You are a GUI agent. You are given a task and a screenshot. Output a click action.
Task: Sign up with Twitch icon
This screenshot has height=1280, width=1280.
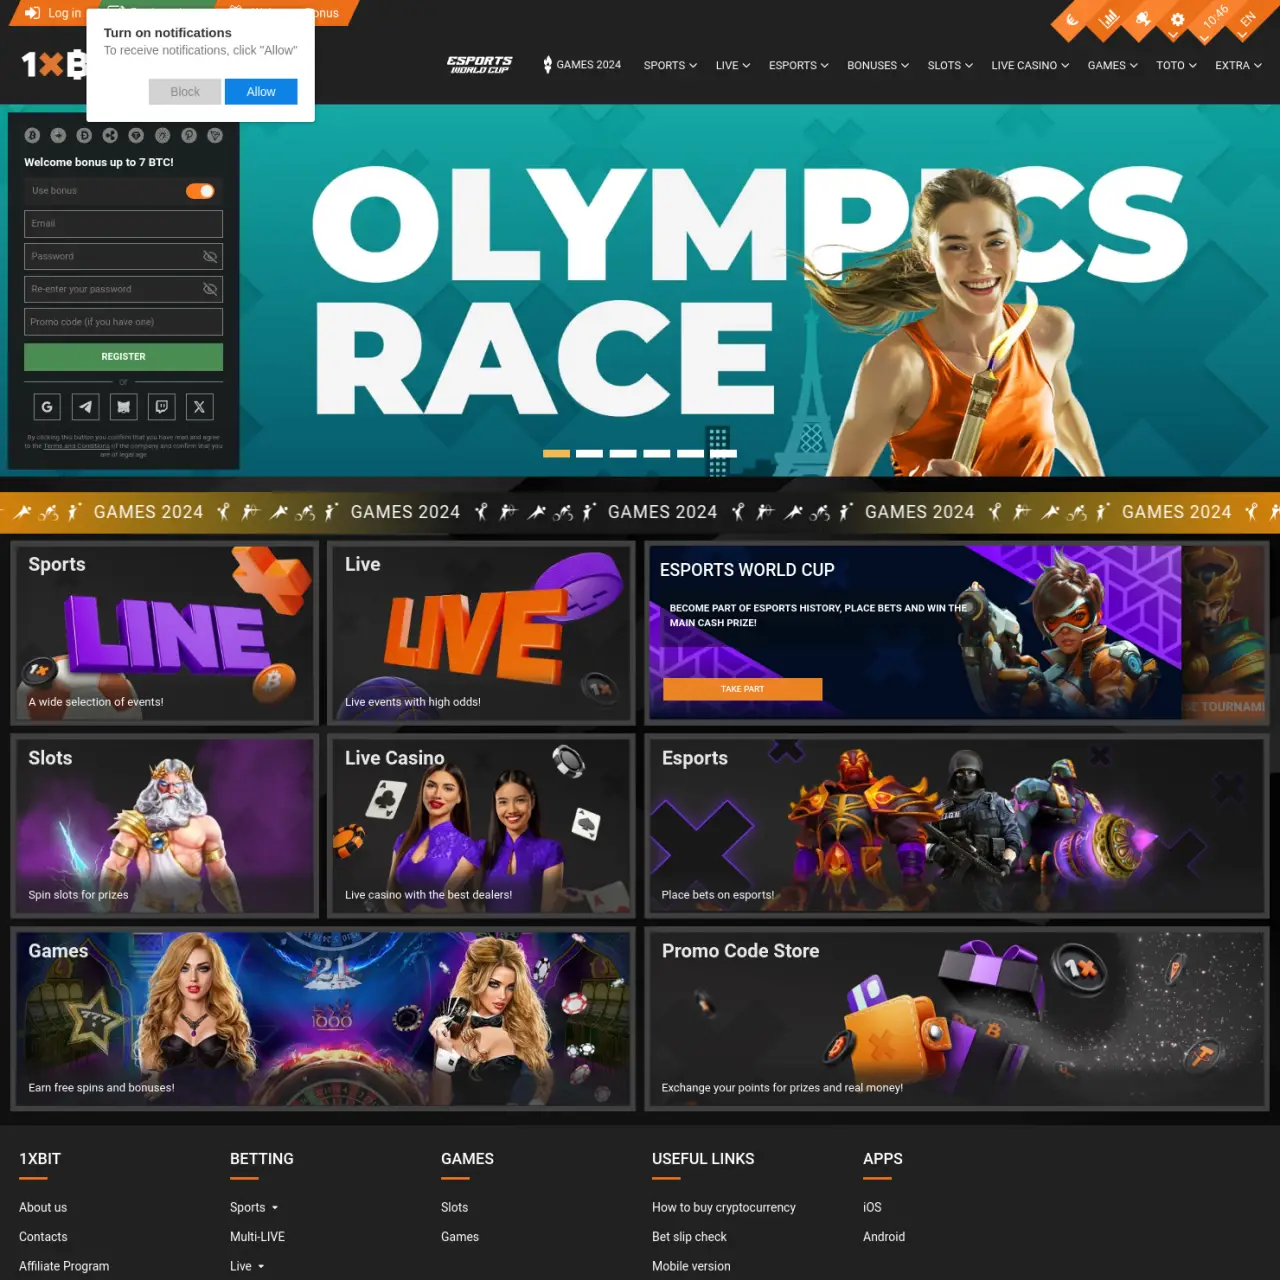(x=161, y=407)
